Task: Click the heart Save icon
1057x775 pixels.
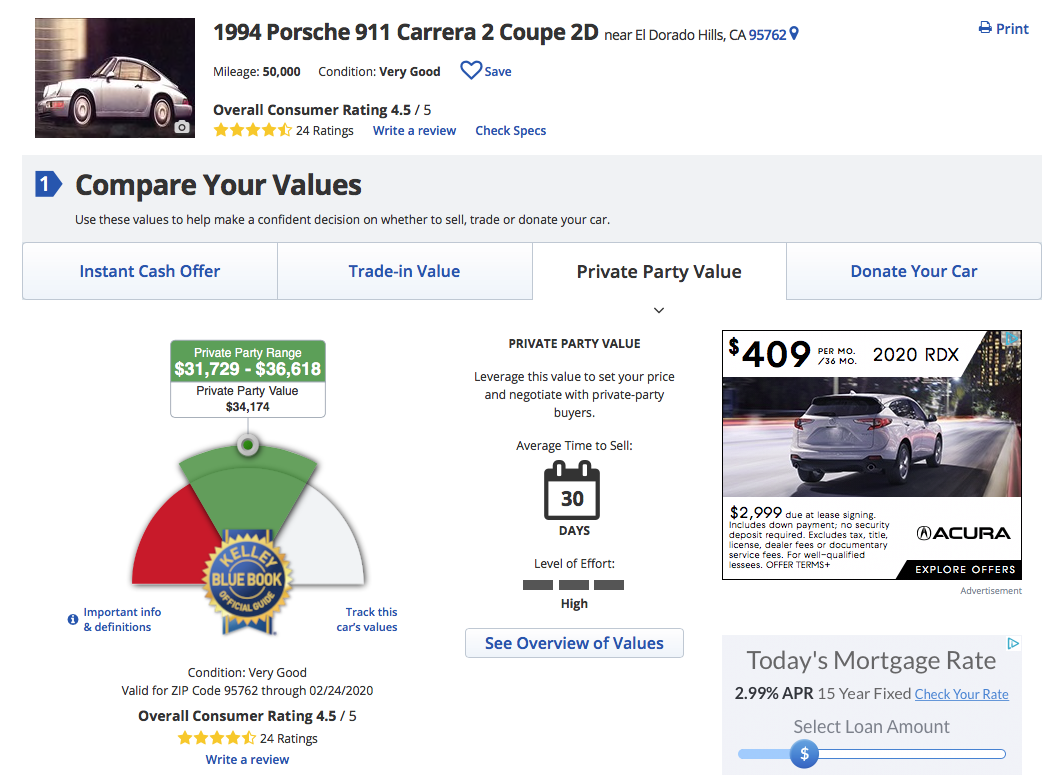Action: click(471, 71)
